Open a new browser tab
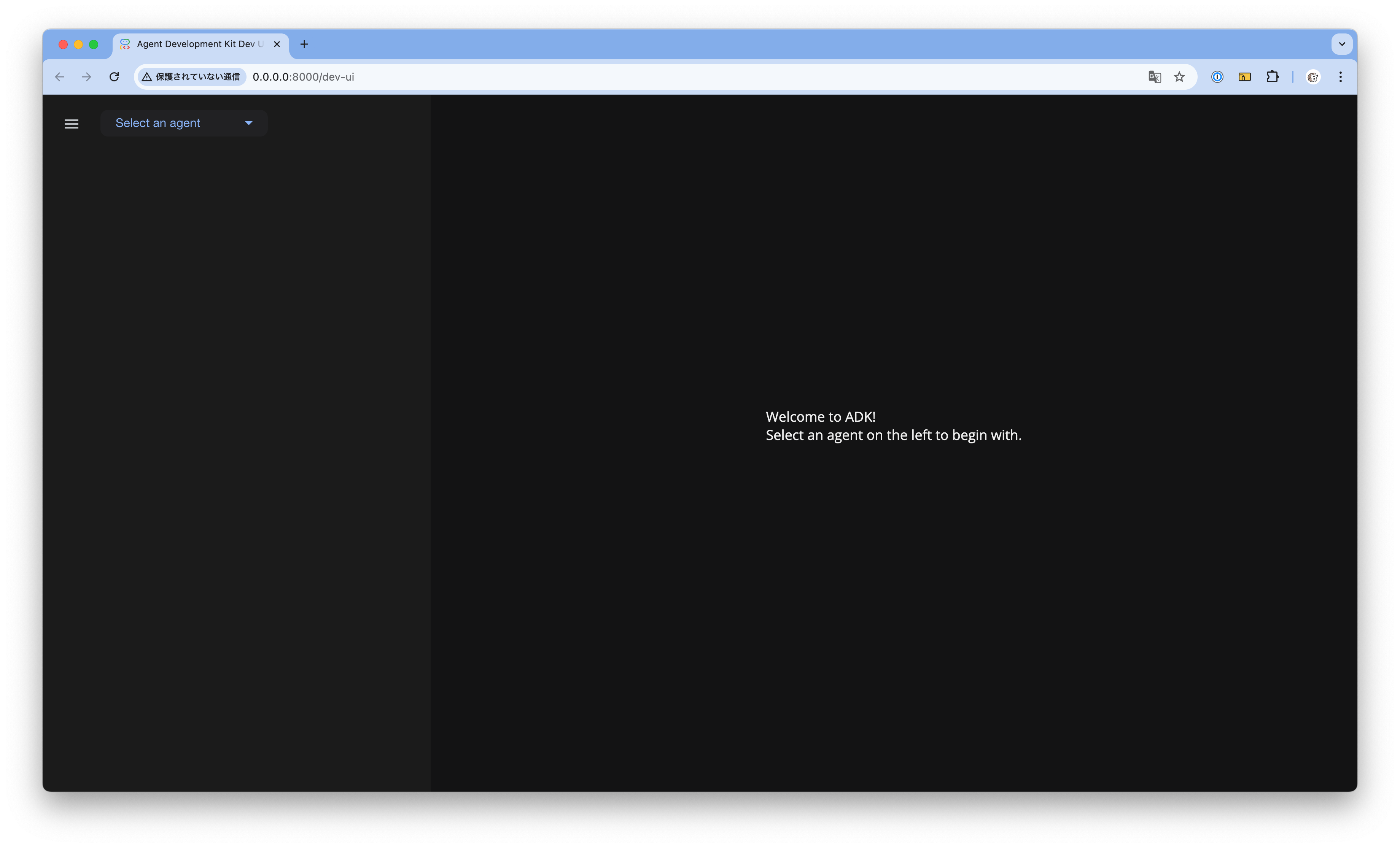 click(x=304, y=44)
